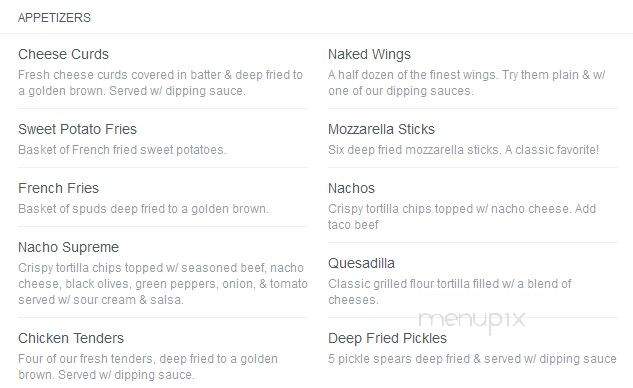The width and height of the screenshot is (633, 388).
Task: Click the Cheese Curds description text
Action: [x=160, y=83]
